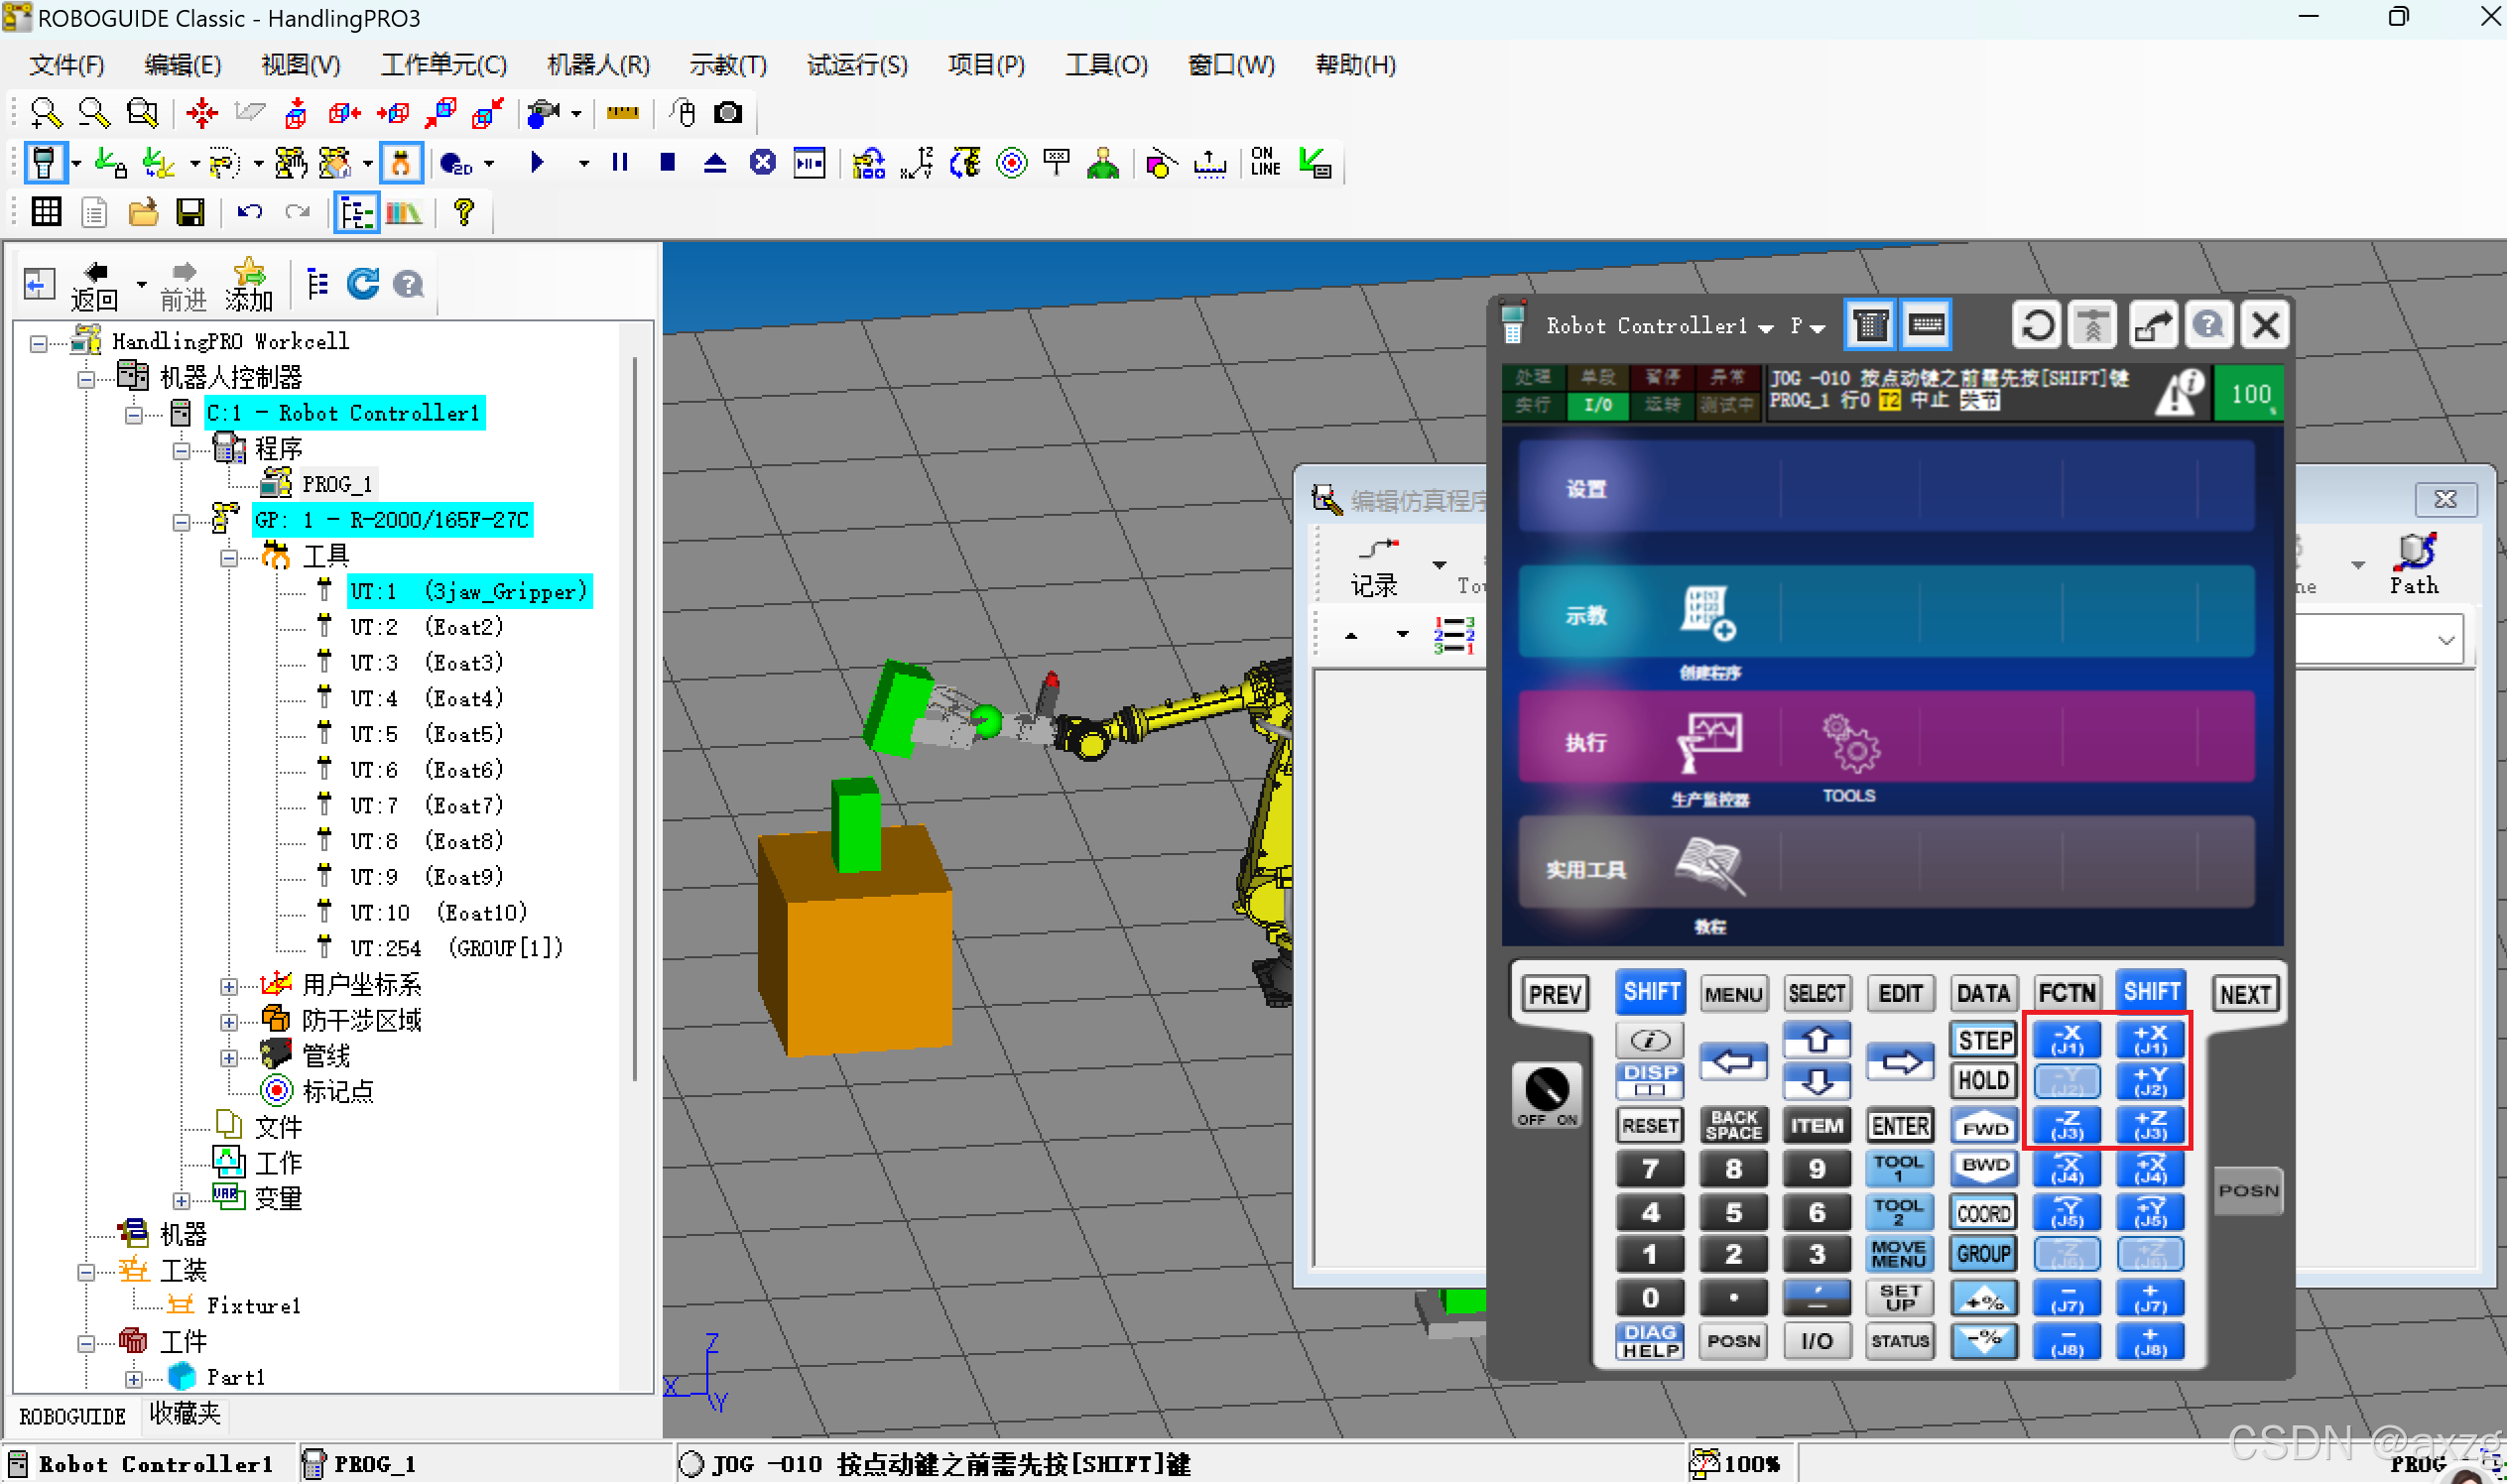Click the measure ruler tool icon
The image size is (2507, 1484).
pyautogui.click(x=622, y=113)
